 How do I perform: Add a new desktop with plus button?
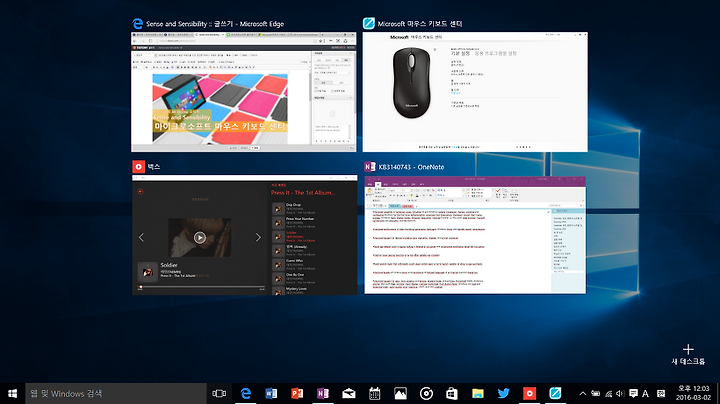point(688,354)
